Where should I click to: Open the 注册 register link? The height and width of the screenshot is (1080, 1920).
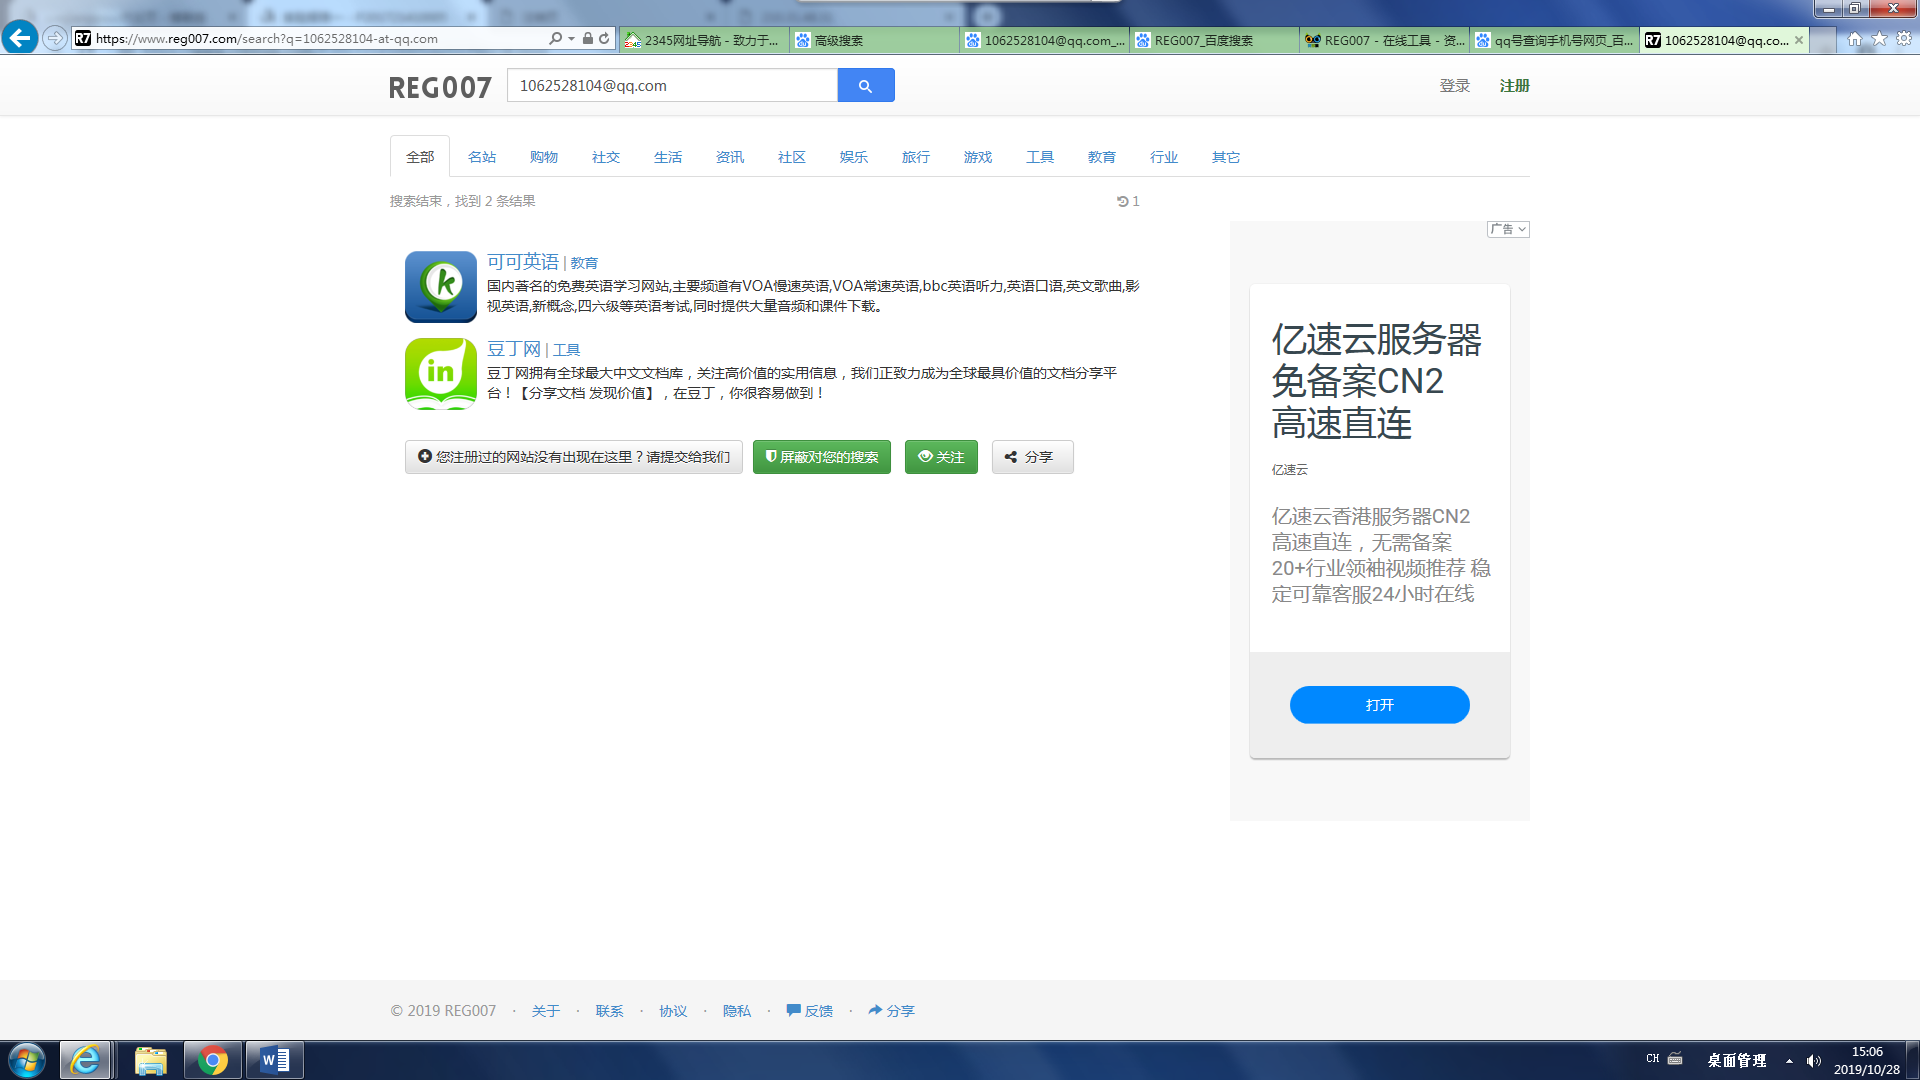1514,86
